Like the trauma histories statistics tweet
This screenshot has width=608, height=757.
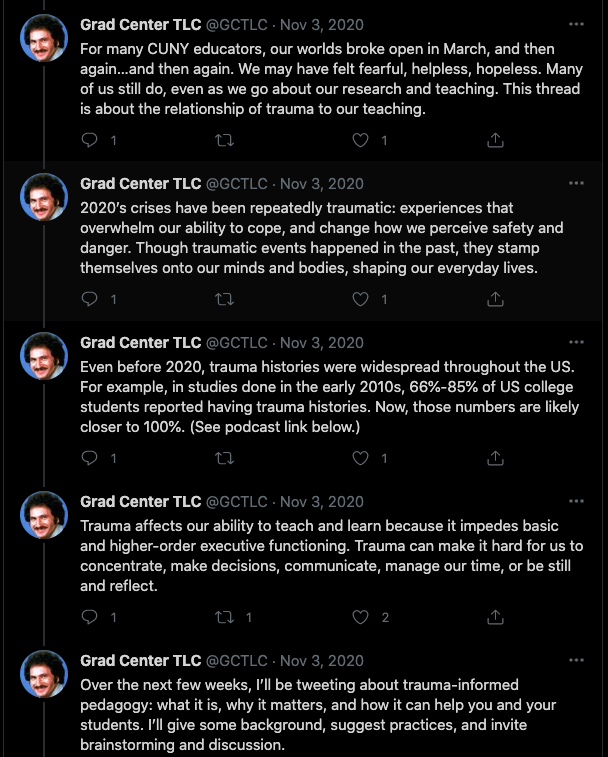tap(361, 458)
